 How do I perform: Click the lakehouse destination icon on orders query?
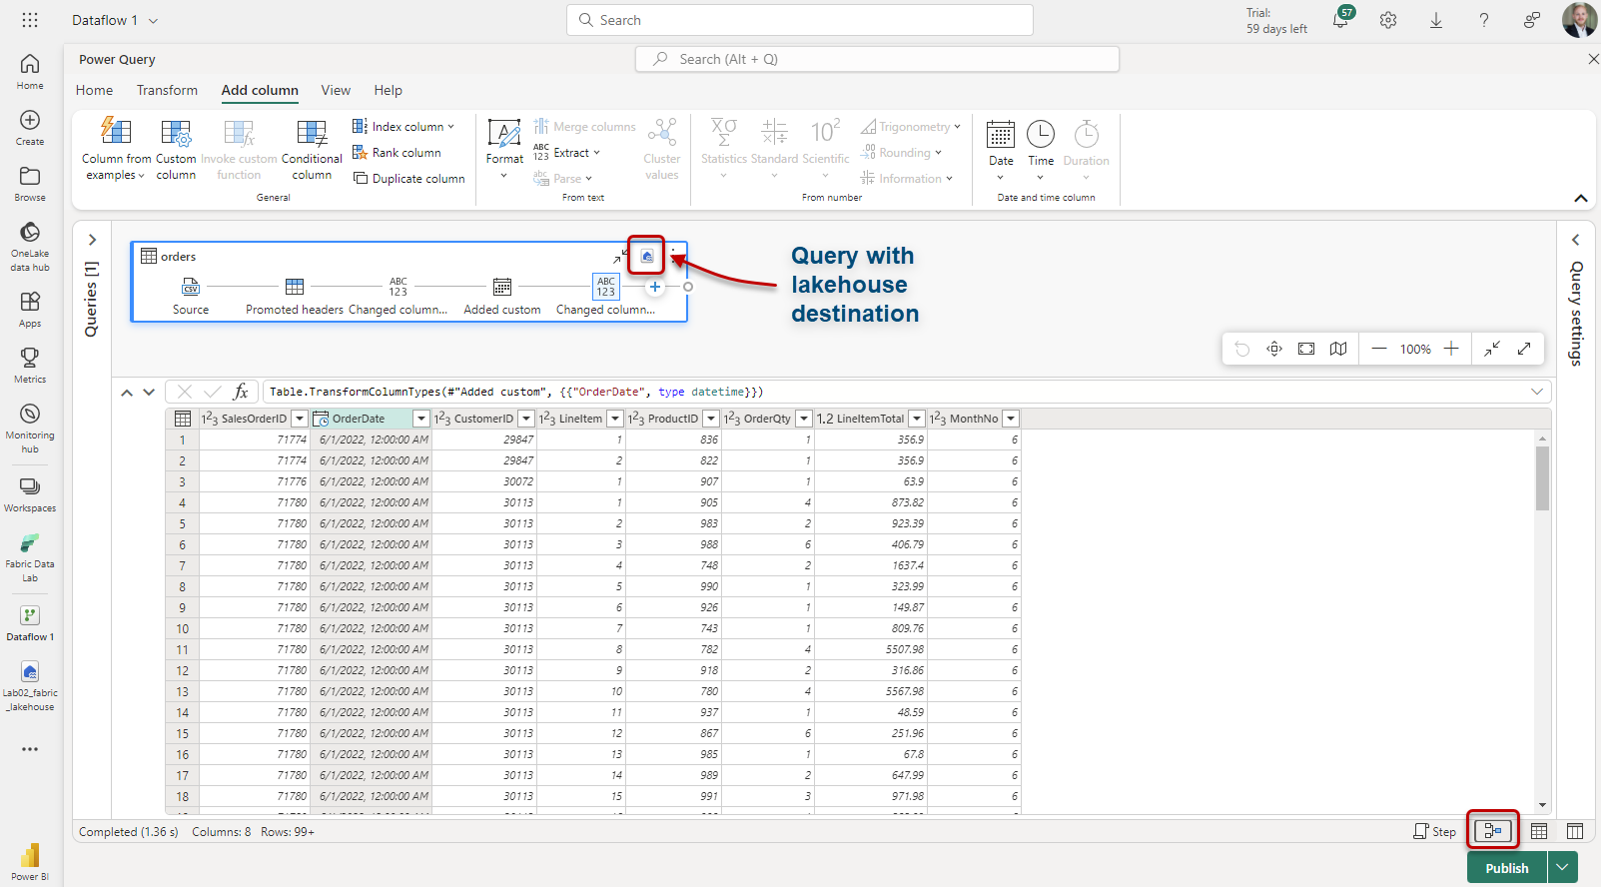(647, 257)
